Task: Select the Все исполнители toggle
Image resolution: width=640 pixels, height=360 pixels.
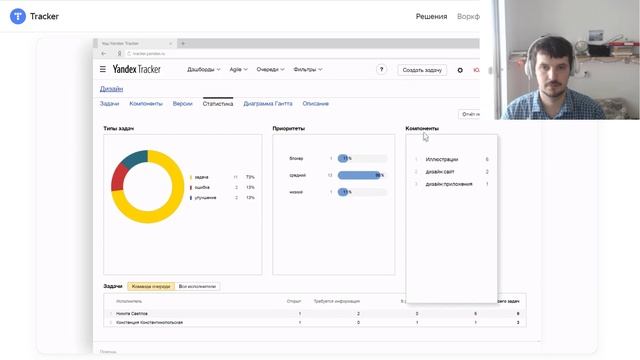Action: (x=197, y=287)
